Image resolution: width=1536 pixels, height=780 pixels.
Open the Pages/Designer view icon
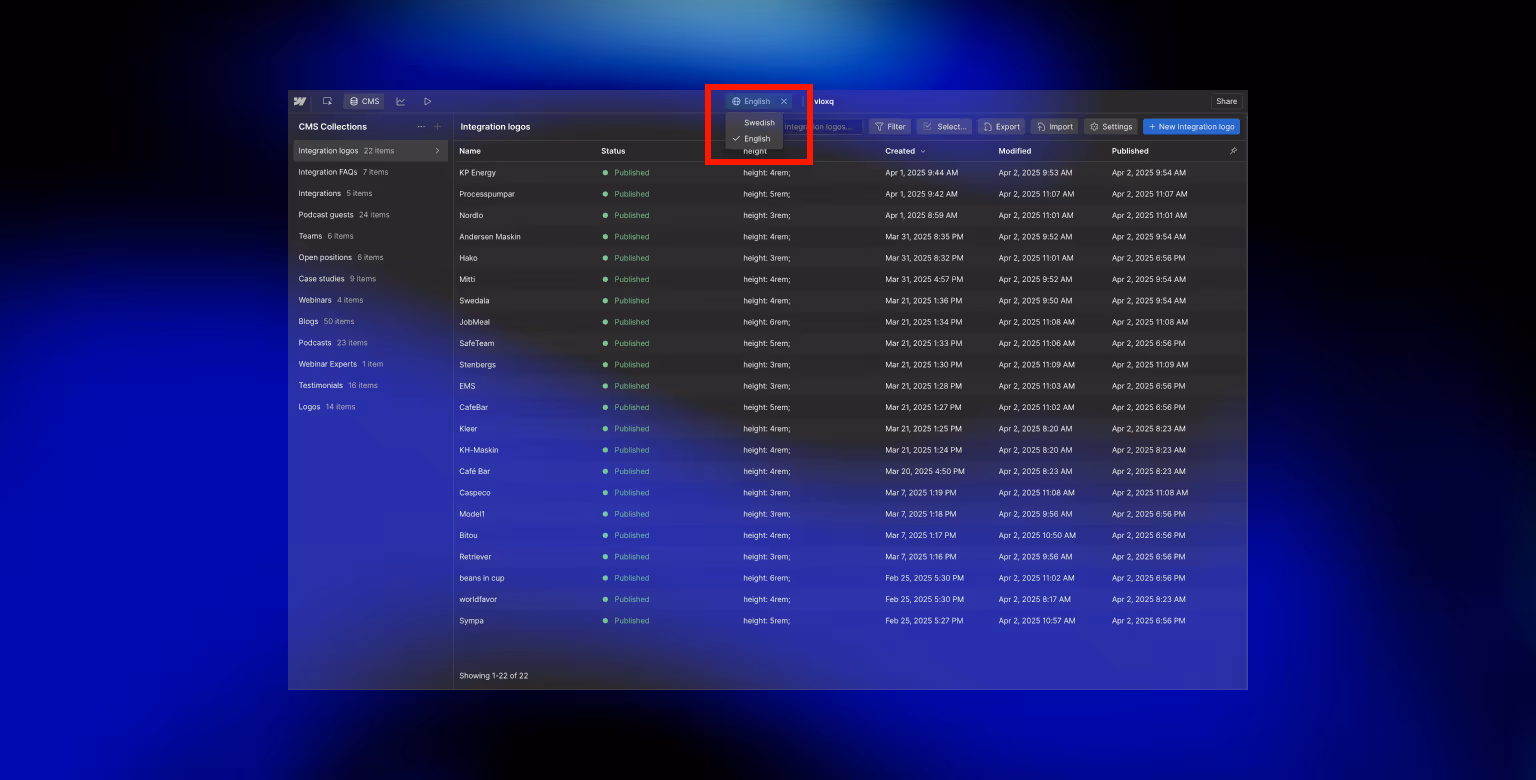(x=327, y=101)
